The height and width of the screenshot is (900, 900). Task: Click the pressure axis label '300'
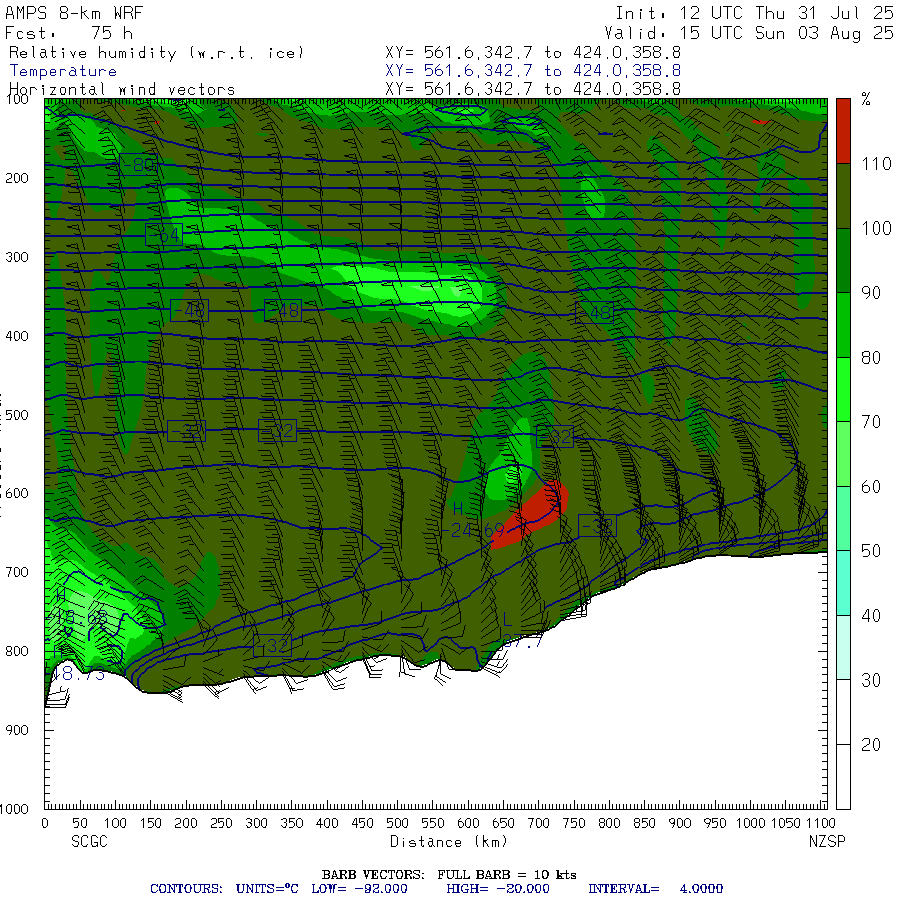pos(17,257)
